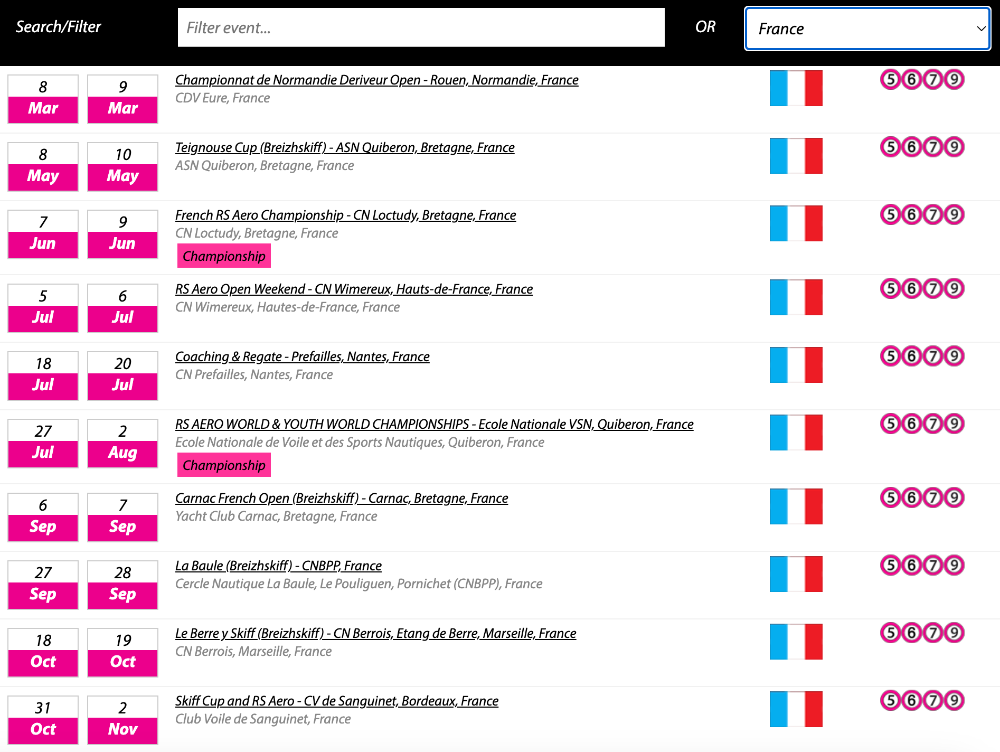Screen dimensions: 1000x752
Task: Open Coaching & Regate Prefailles event
Action: click(x=302, y=357)
